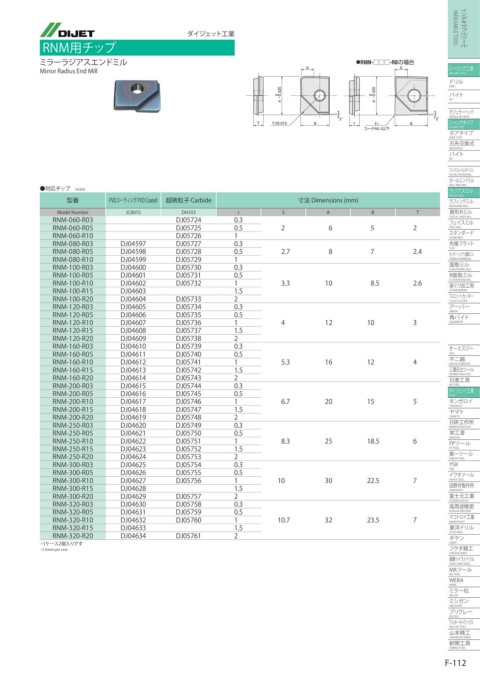Open the 角バイト index tab
This screenshot has width=480, height=677.
(x=464, y=319)
